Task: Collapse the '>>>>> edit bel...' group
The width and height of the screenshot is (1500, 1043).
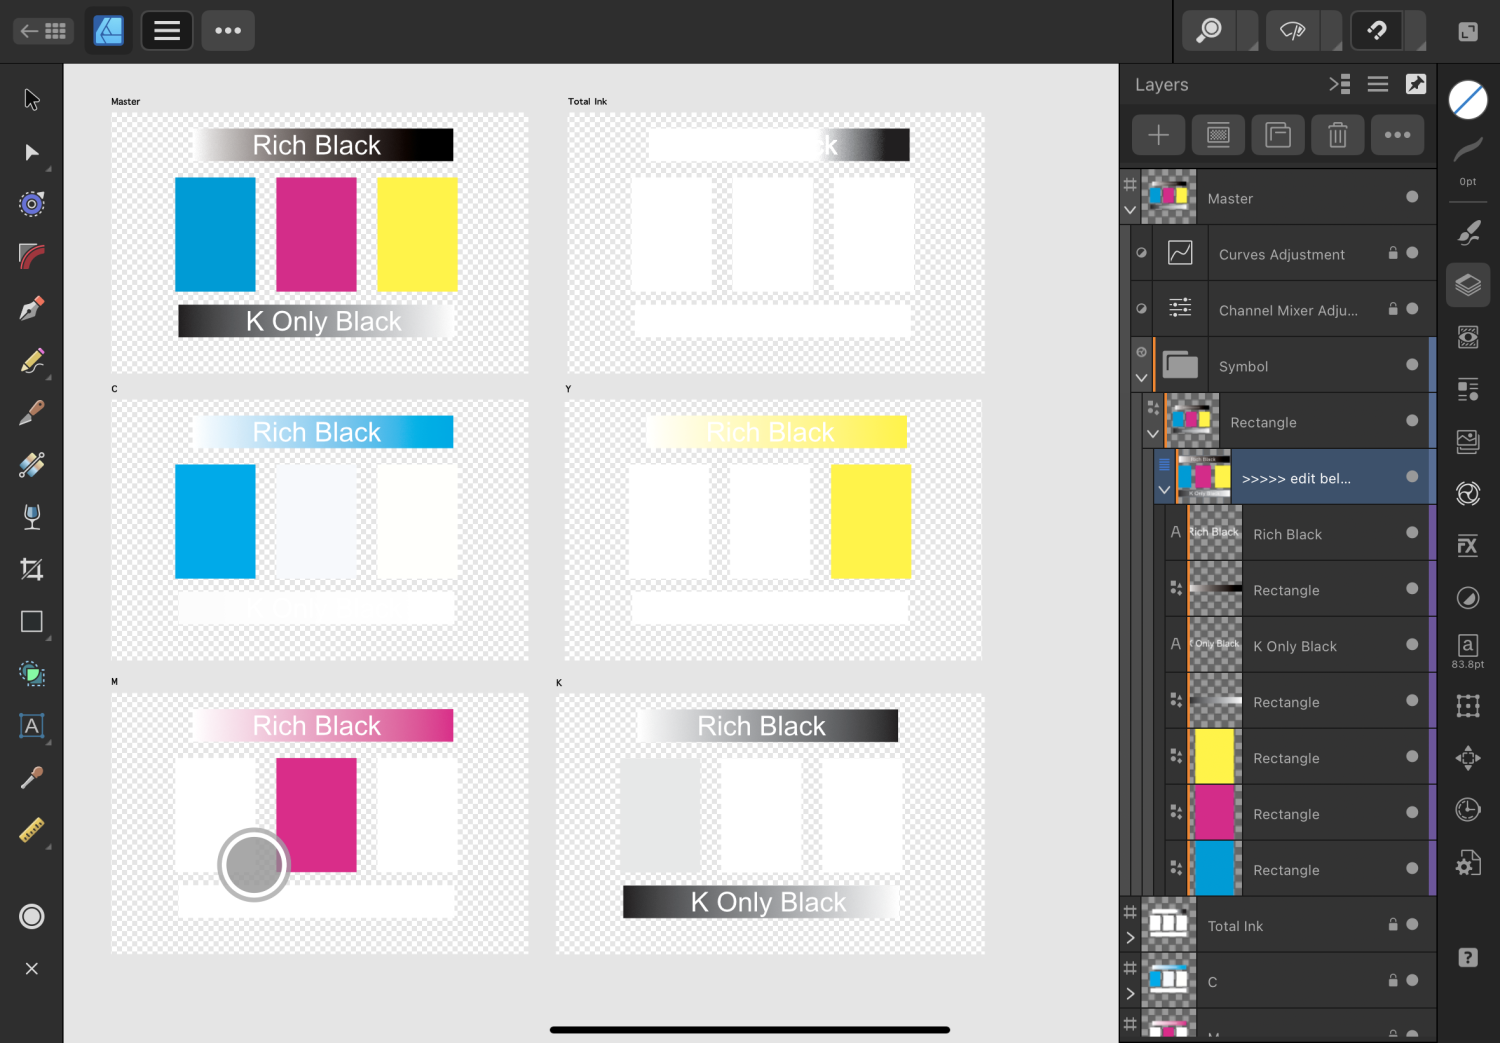Action: point(1164,489)
